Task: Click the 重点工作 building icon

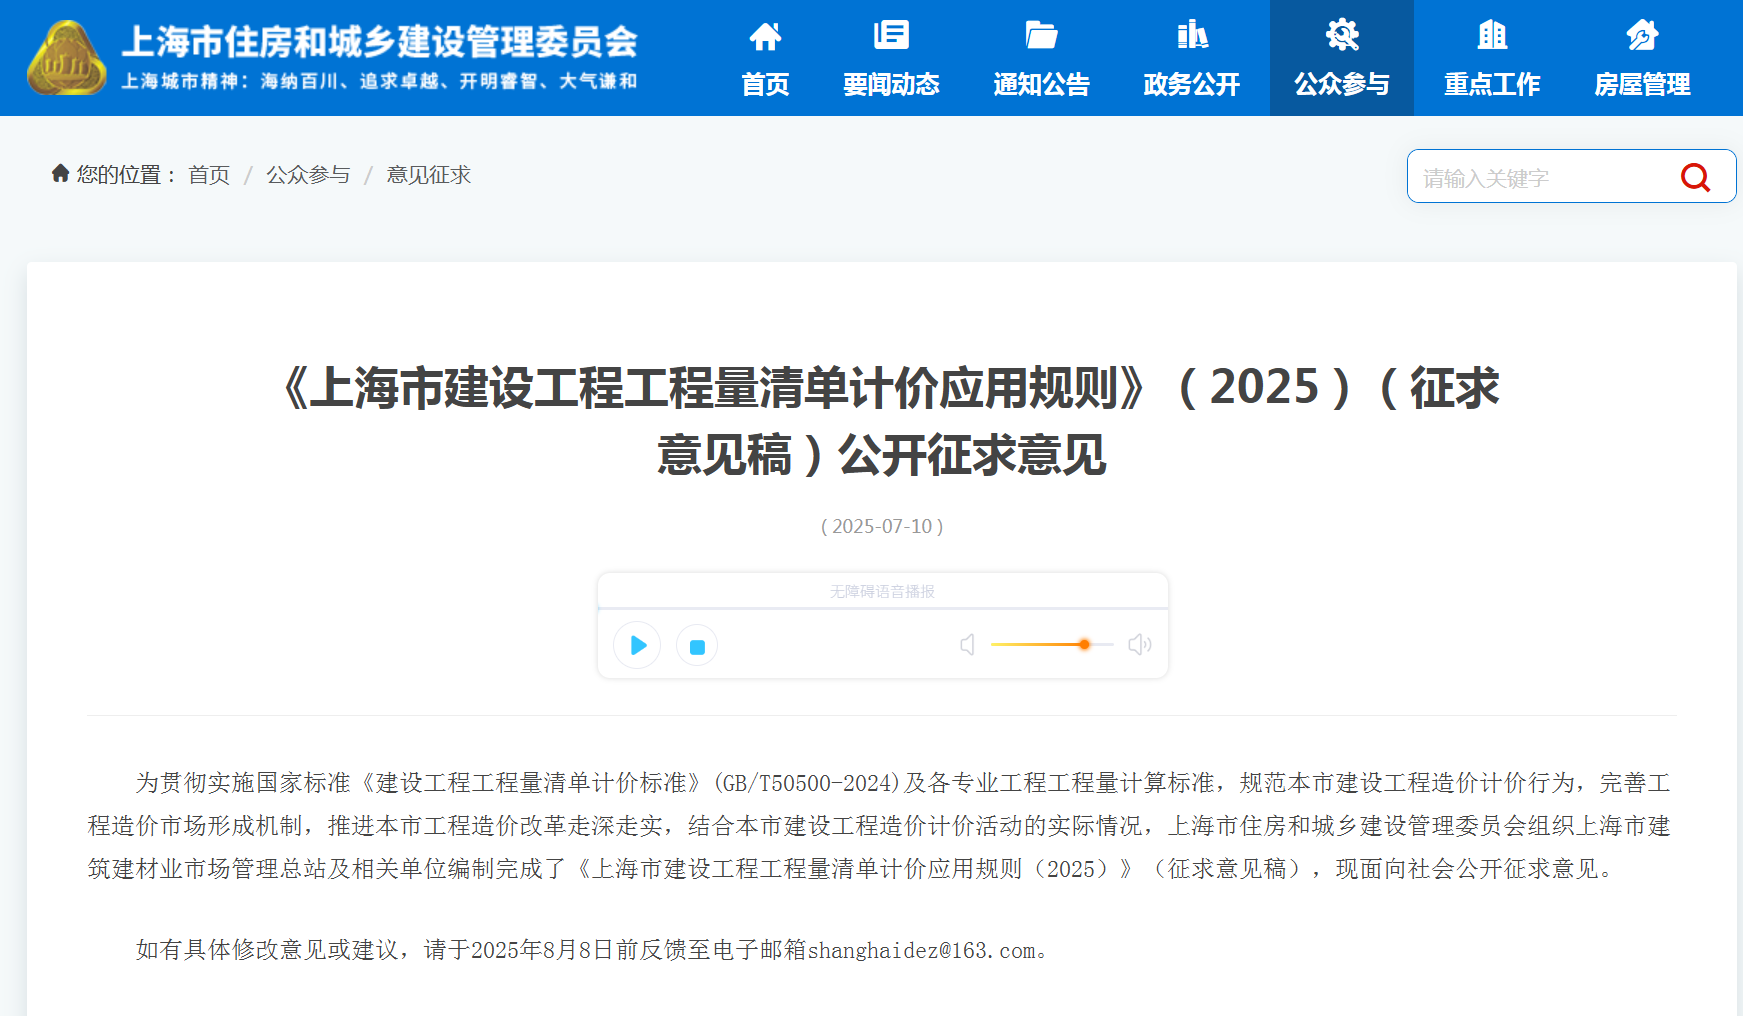Action: point(1490,34)
